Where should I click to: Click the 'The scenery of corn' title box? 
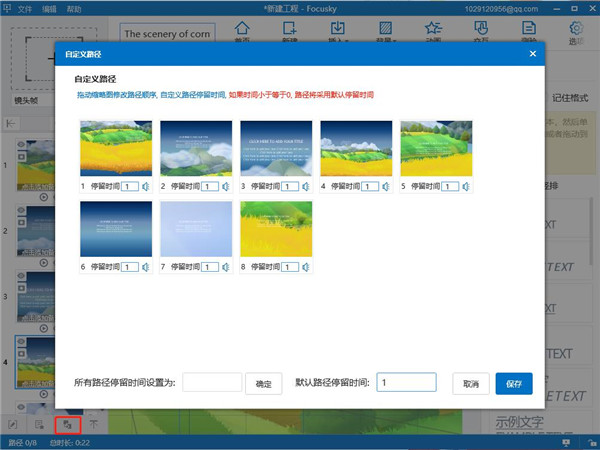pyautogui.click(x=167, y=34)
